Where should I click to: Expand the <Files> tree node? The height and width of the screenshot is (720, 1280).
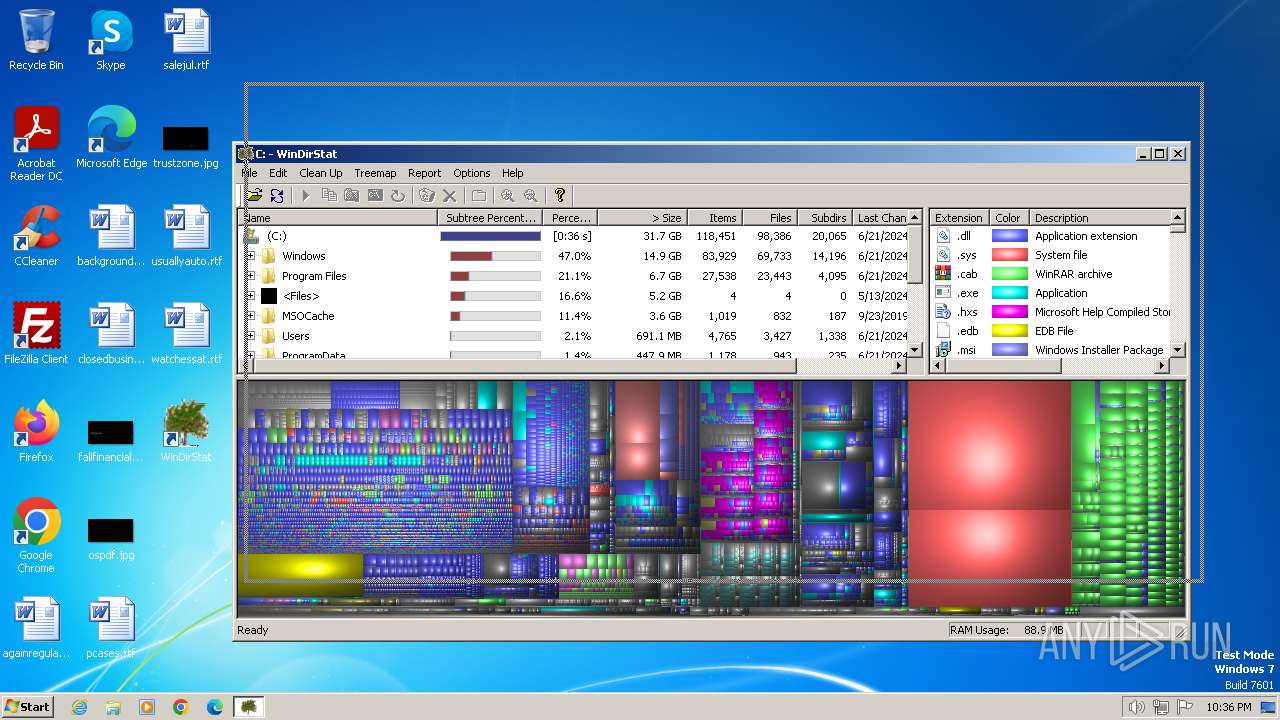[x=251, y=296]
